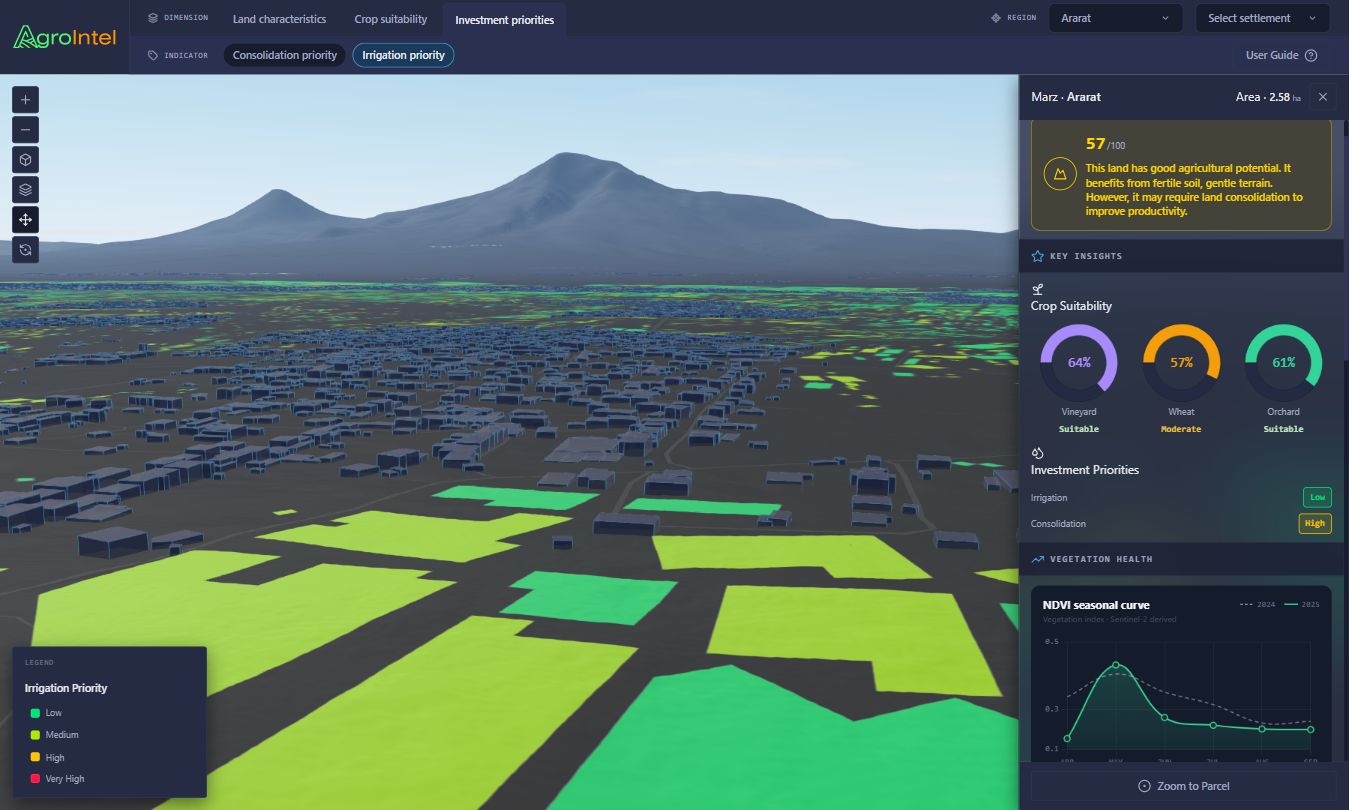Click the Indicator tag icon

point(153,55)
